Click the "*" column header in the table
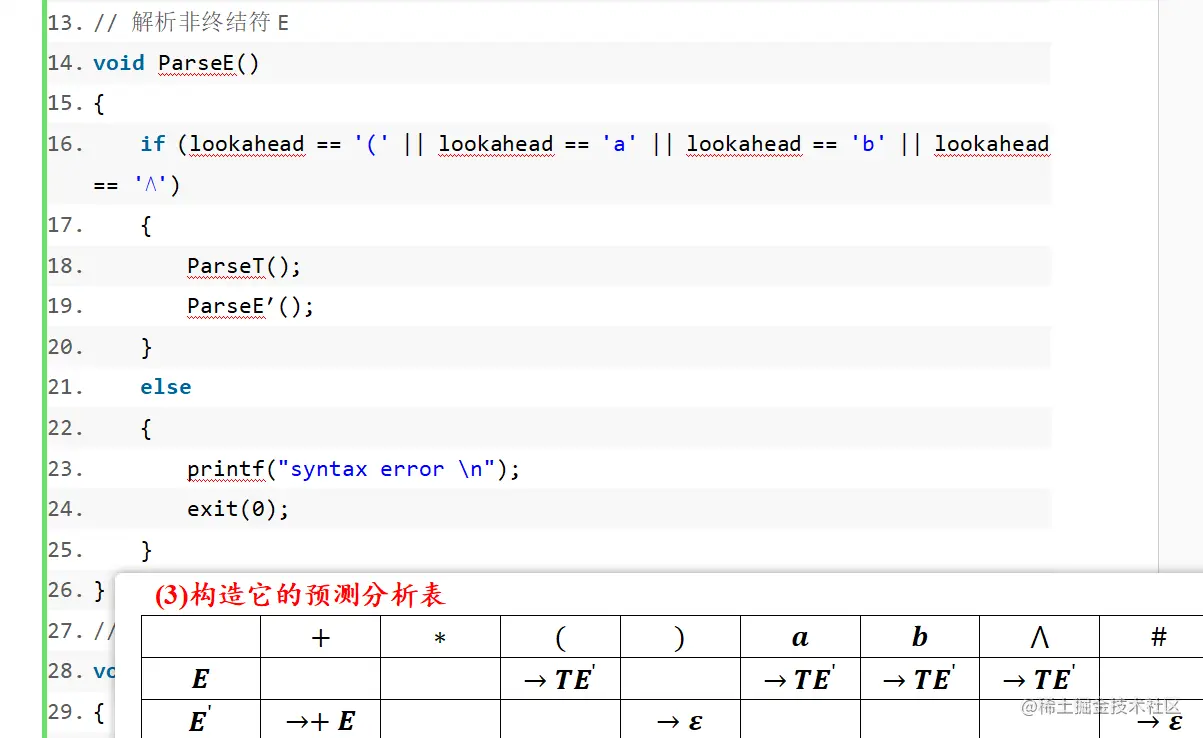The image size is (1203, 738). (440, 637)
